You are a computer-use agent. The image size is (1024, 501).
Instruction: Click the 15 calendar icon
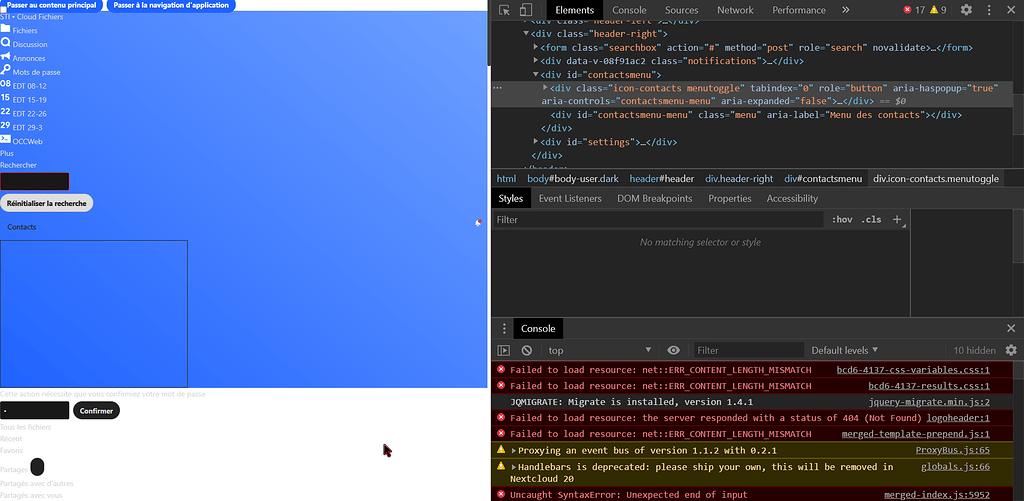(5, 98)
